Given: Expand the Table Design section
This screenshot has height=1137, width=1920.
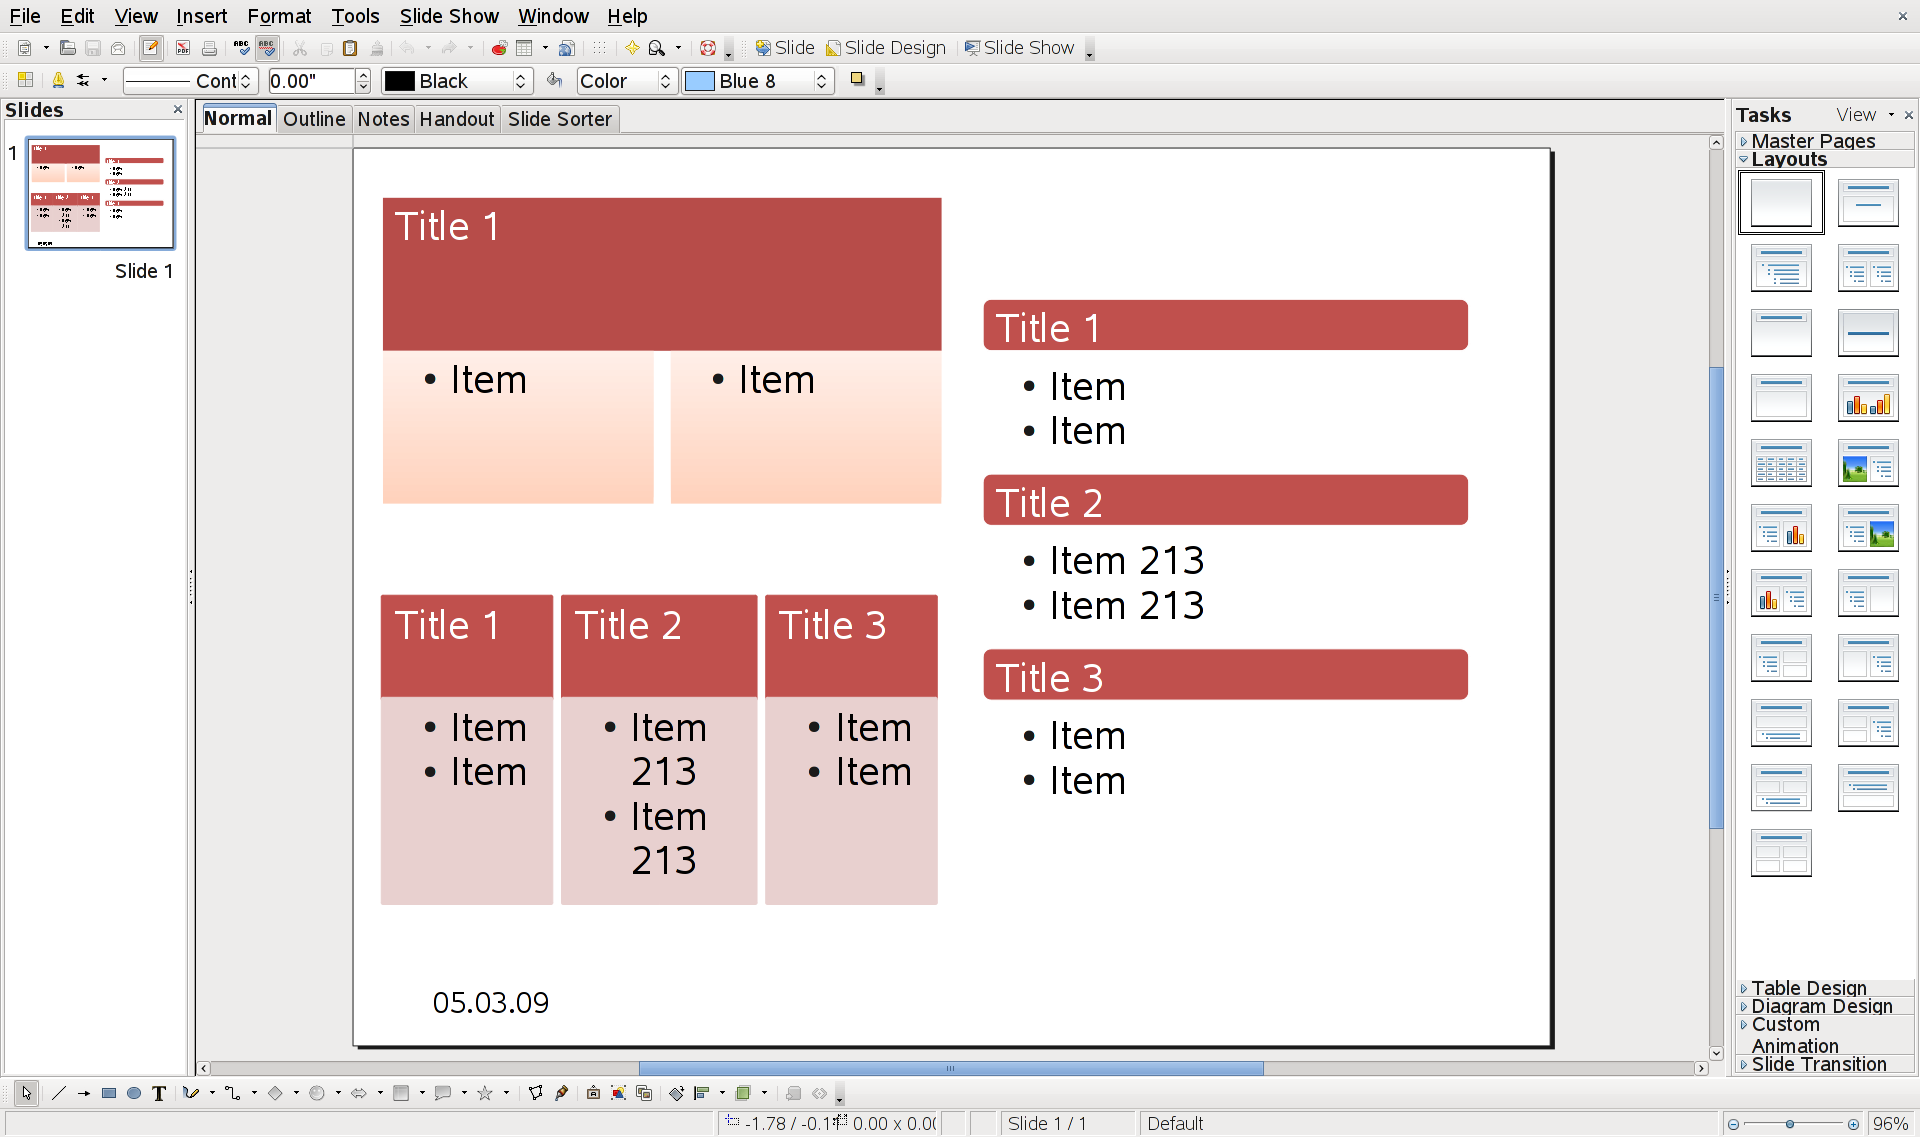Looking at the screenshot, I should (x=1808, y=988).
